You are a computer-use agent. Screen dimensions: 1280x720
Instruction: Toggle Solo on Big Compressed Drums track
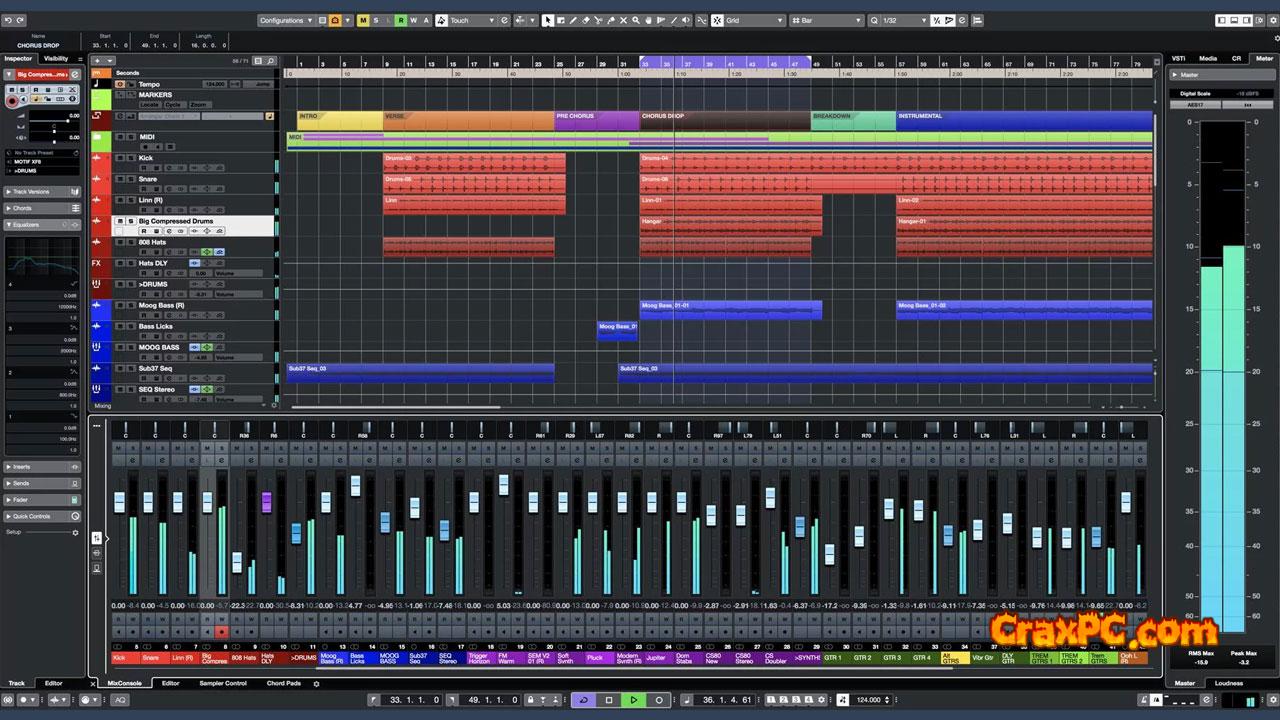point(131,221)
